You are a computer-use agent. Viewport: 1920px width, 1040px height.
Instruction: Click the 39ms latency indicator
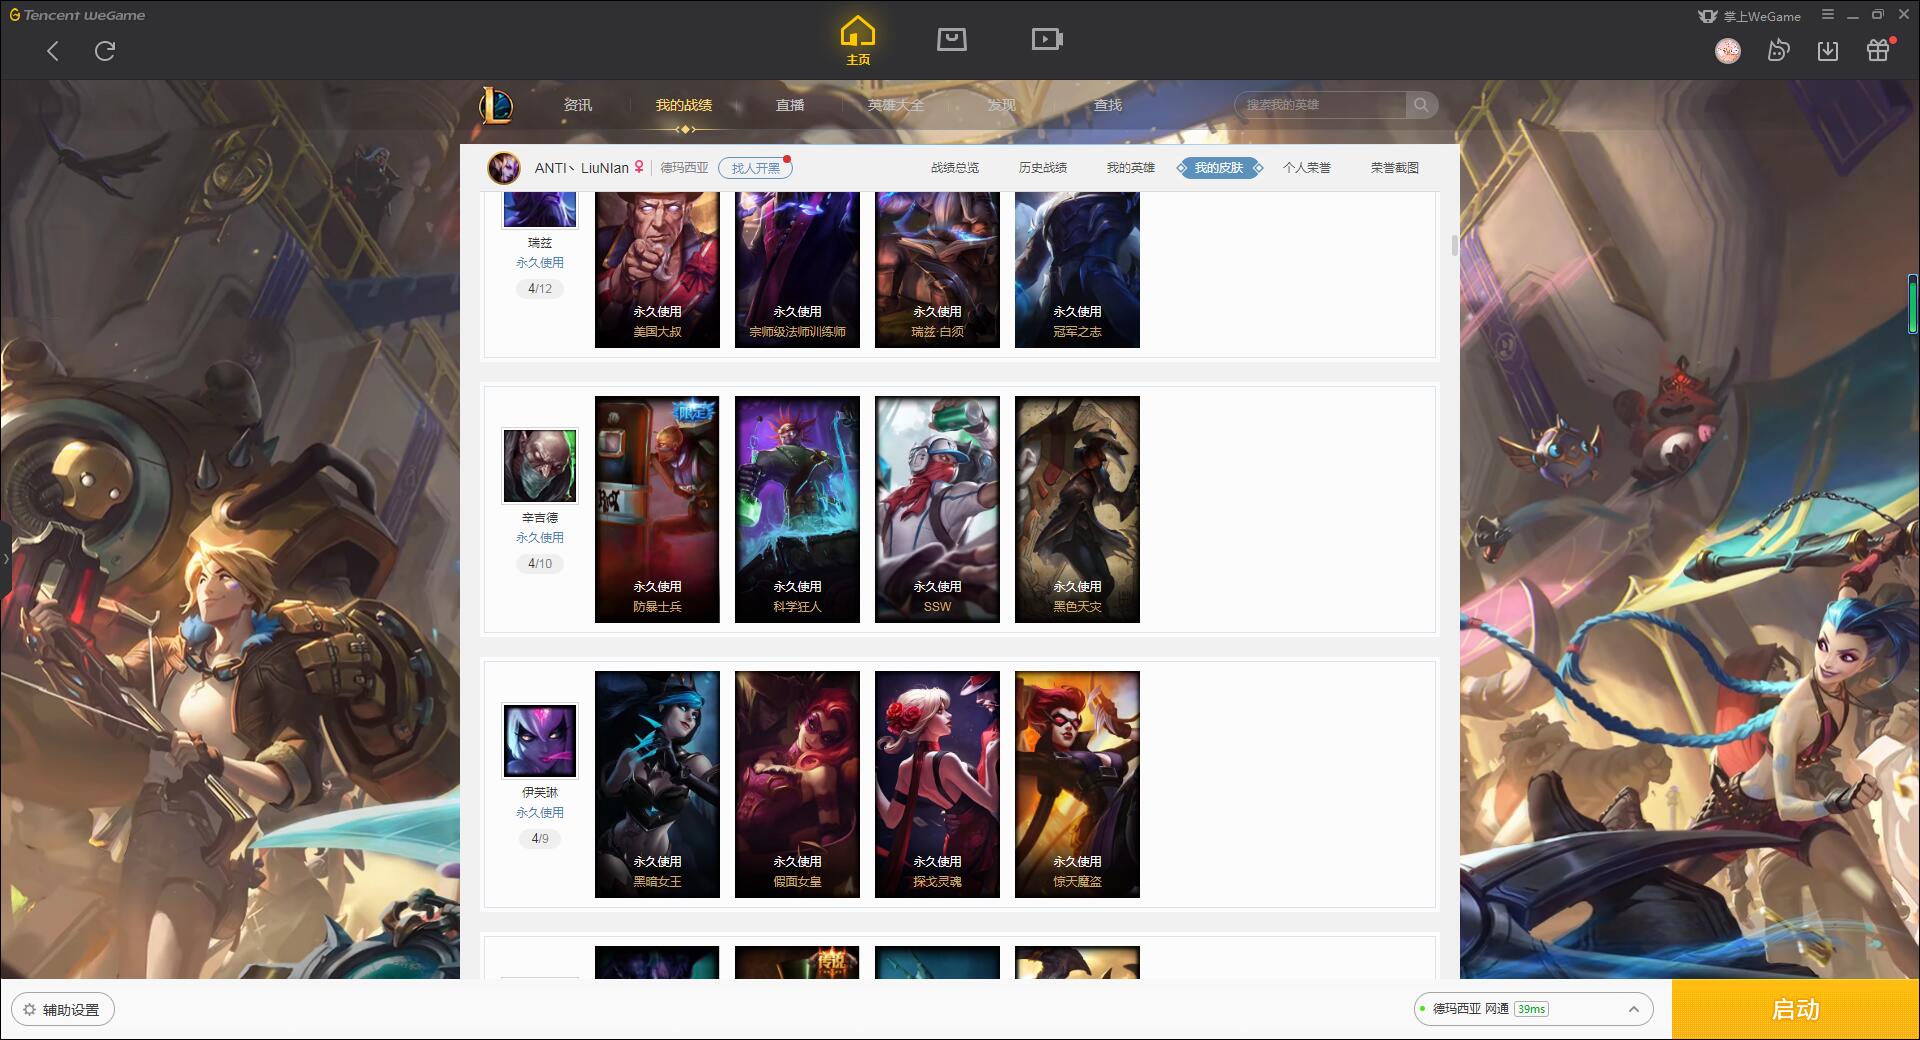tap(1531, 1009)
